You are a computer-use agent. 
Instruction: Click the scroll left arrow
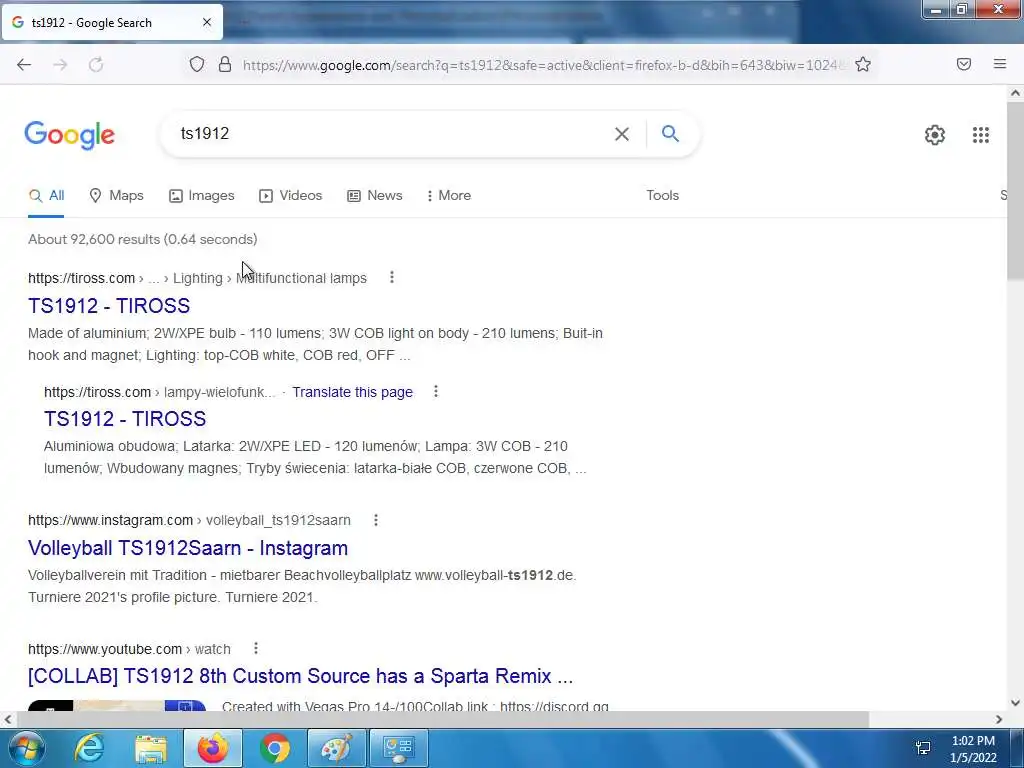(x=7, y=719)
